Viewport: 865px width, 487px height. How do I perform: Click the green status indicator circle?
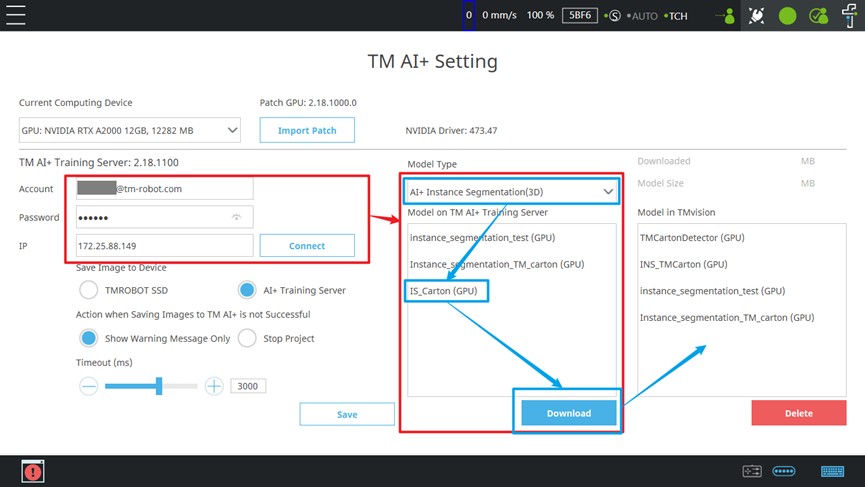(787, 16)
